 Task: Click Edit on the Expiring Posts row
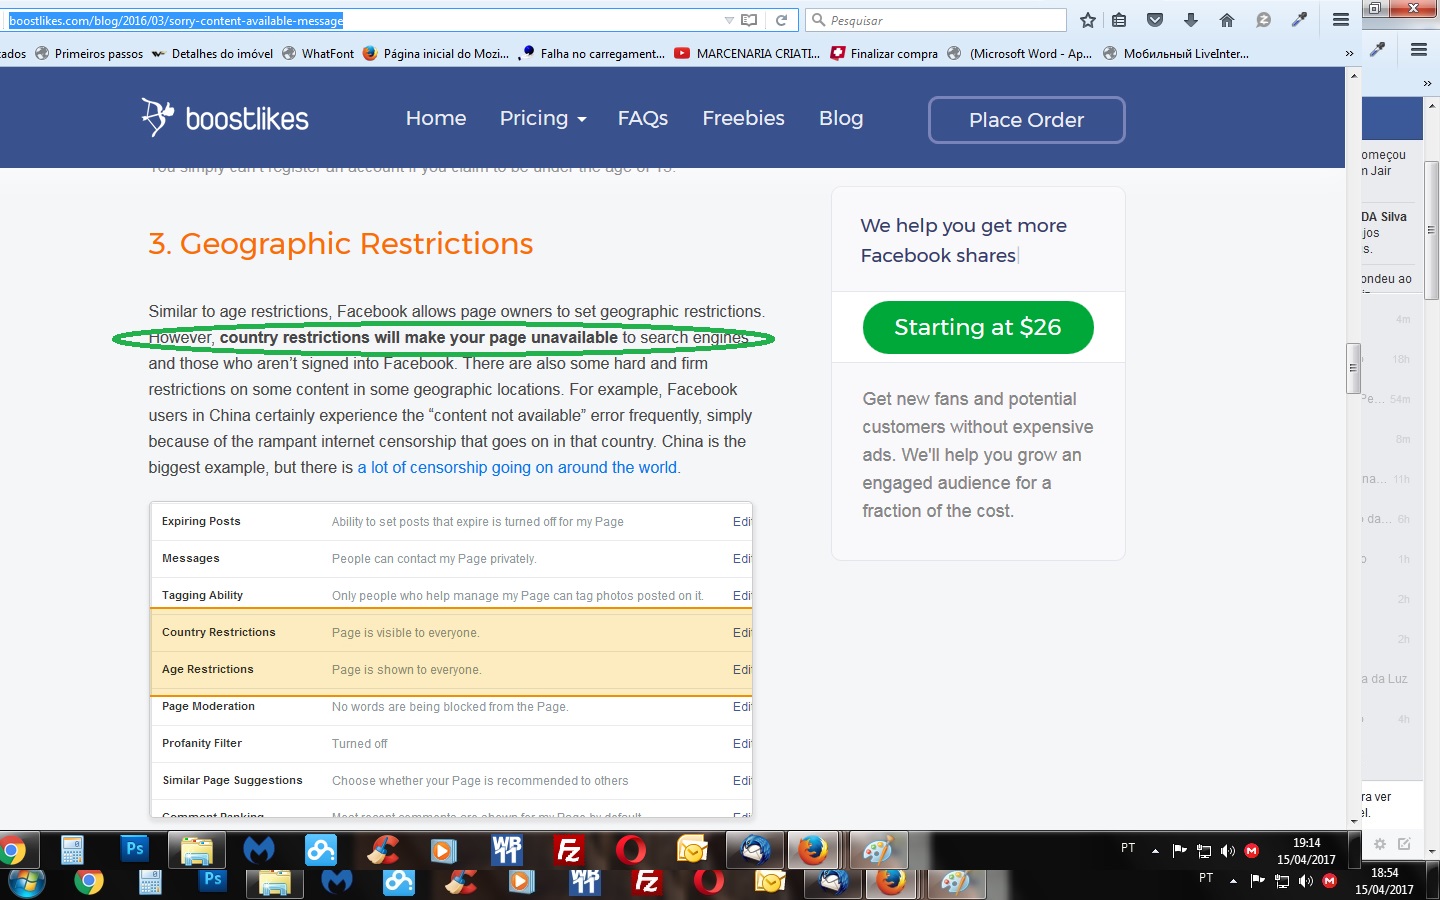click(x=742, y=522)
